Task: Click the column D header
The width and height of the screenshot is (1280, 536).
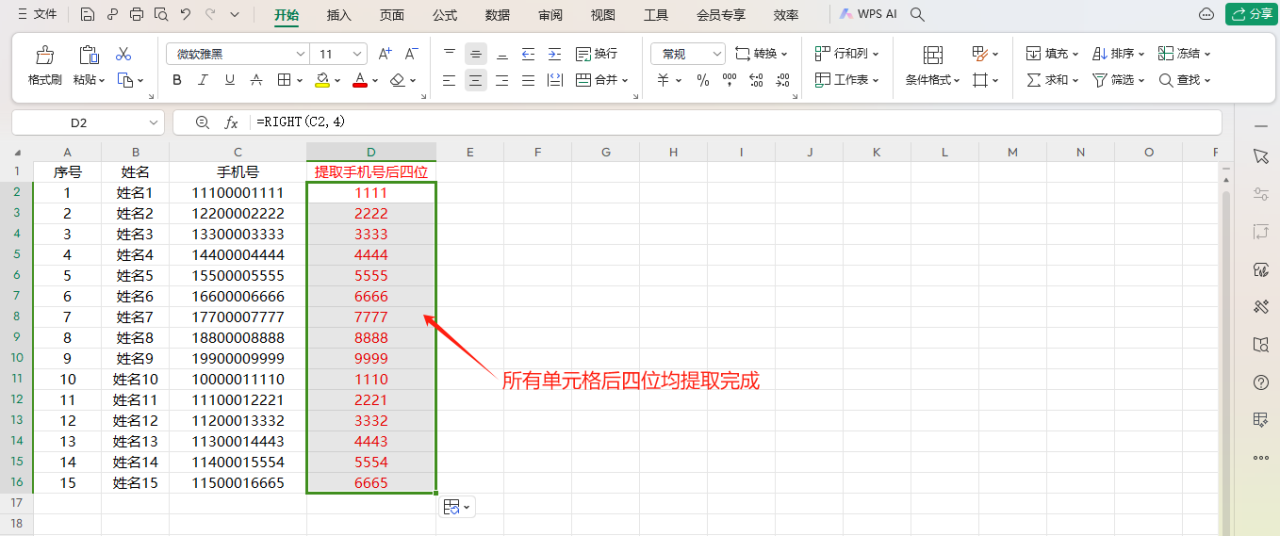Action: point(371,152)
